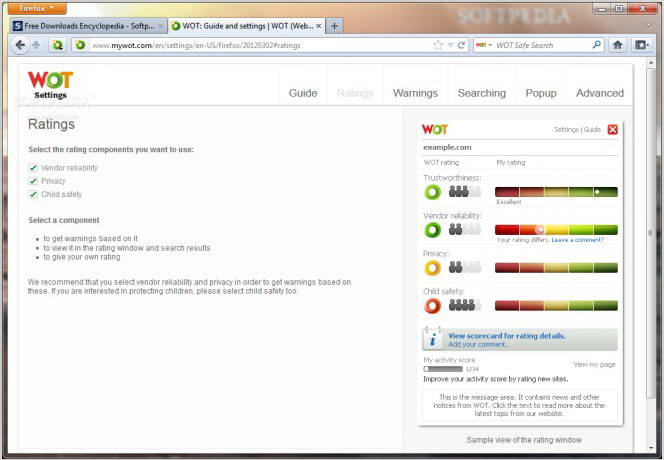This screenshot has height=460, width=664.
Task: Set the Privacy rating bar
Action: pos(556,268)
